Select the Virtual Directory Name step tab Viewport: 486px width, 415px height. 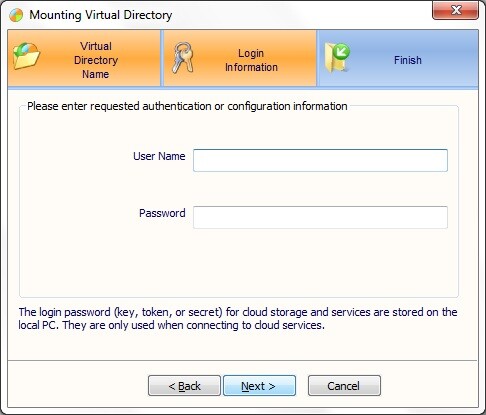click(84, 58)
